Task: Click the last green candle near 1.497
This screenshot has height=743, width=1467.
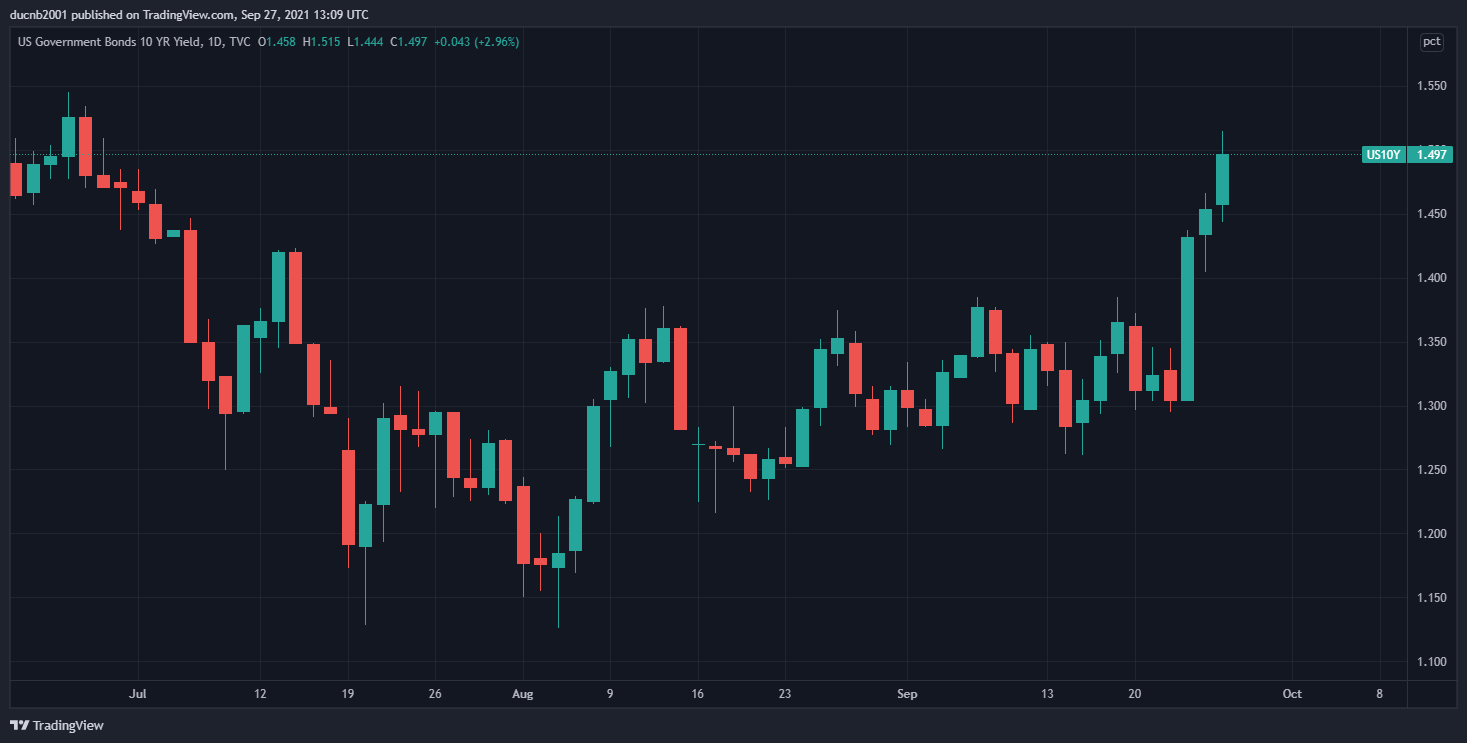Action: click(x=1222, y=180)
